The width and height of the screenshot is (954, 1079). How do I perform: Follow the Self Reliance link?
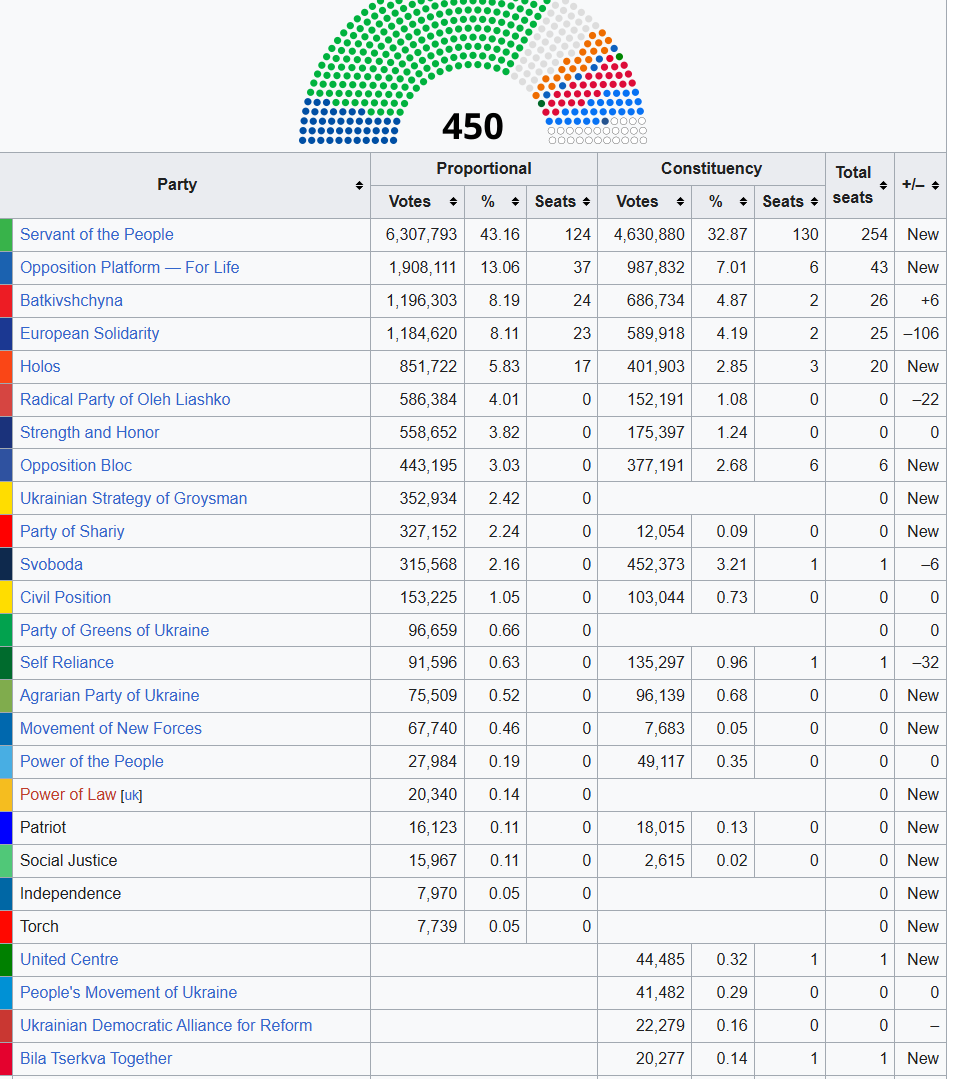click(x=67, y=663)
